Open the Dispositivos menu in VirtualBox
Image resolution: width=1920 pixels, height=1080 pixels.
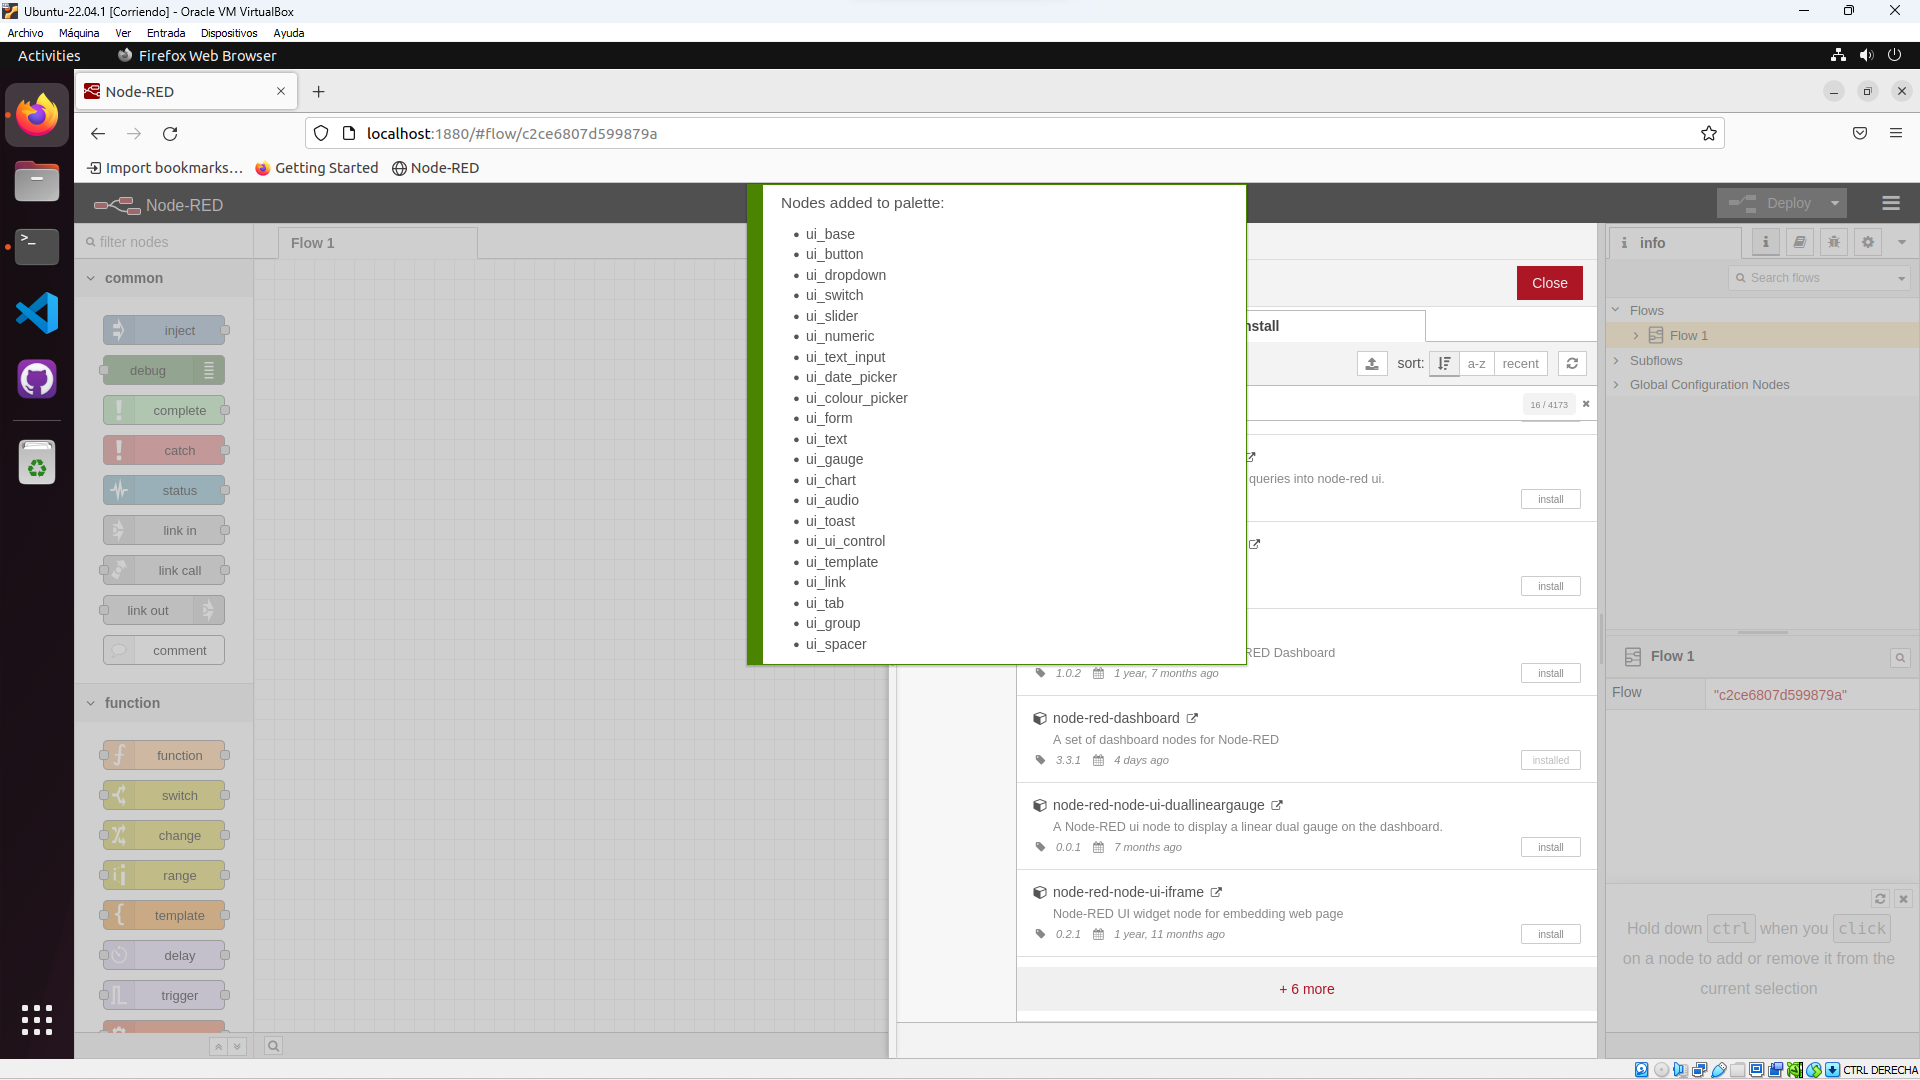click(229, 33)
